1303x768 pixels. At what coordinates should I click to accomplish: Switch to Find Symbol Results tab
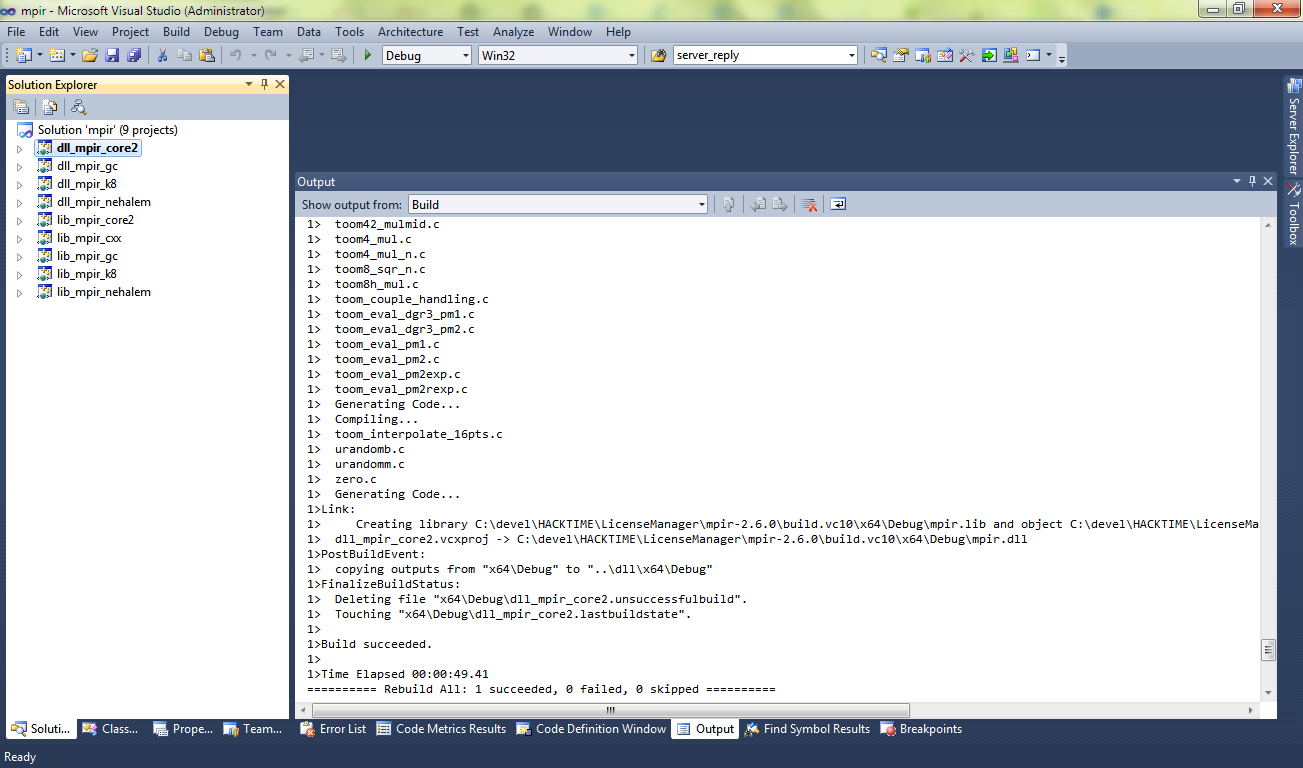[807, 729]
